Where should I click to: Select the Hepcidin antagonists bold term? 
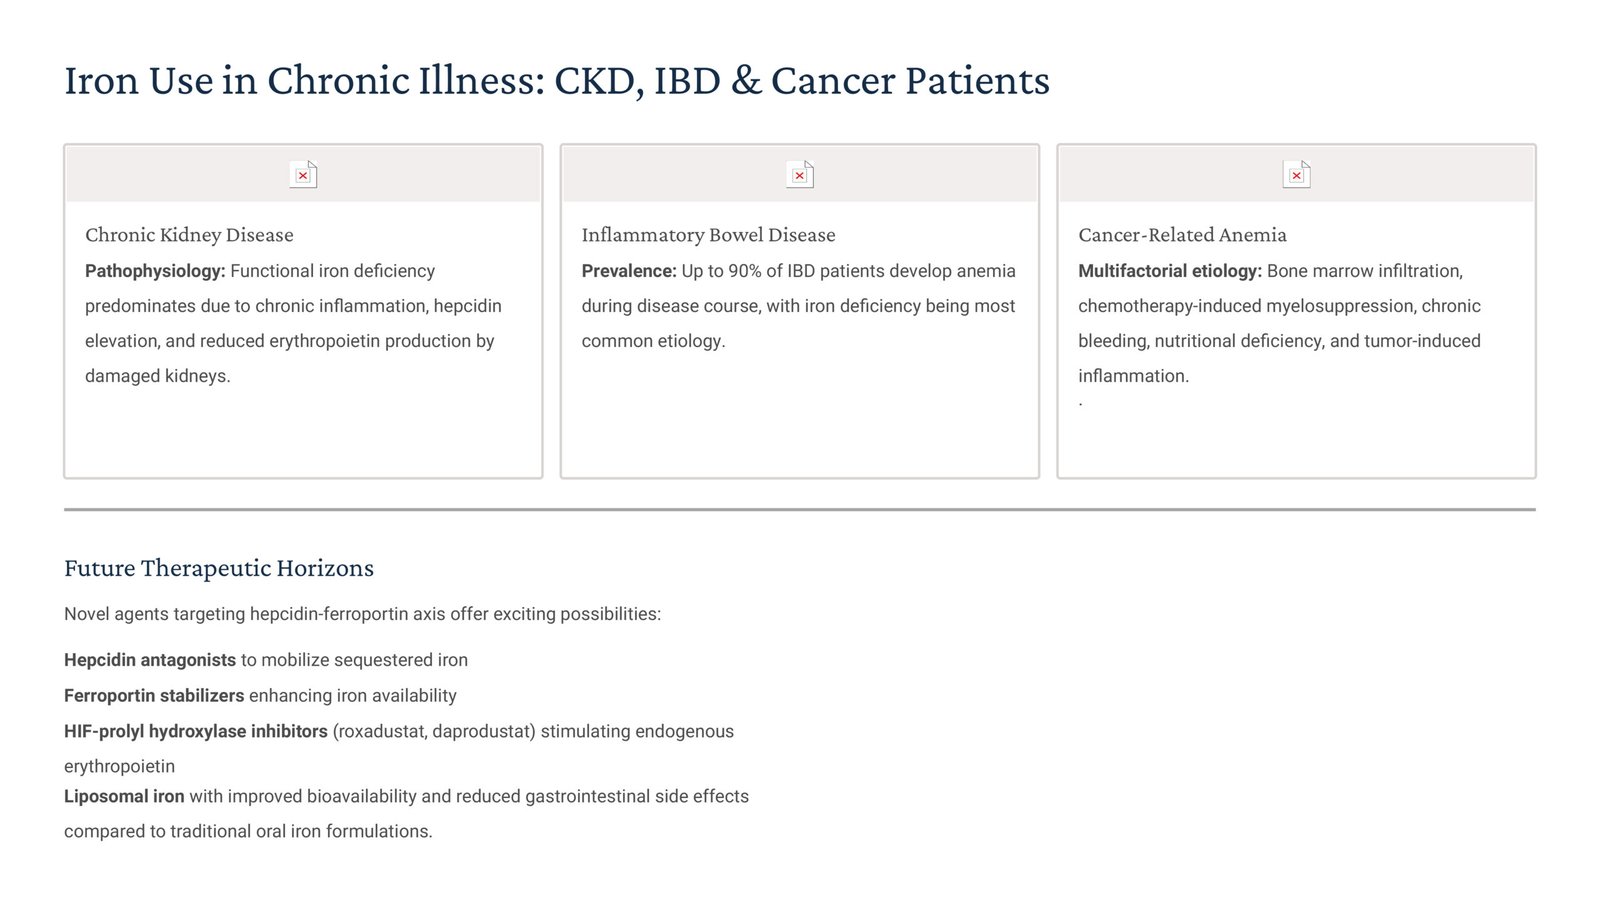150,660
